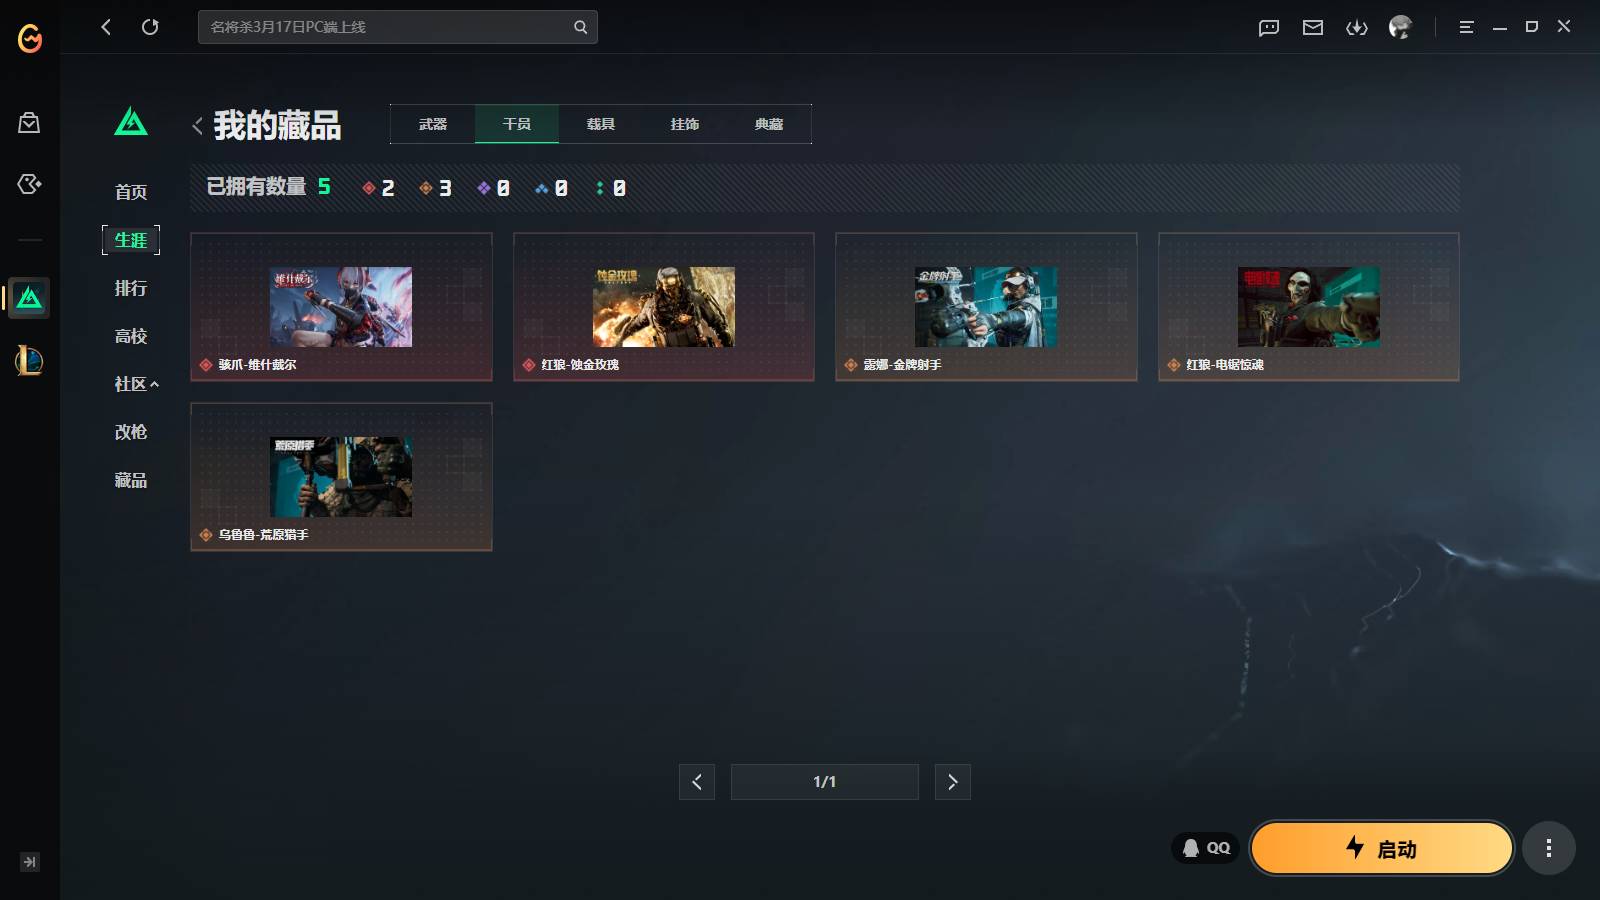Open the game store bag icon in left sidebar
Screen dimensions: 1600x900
[x=29, y=123]
